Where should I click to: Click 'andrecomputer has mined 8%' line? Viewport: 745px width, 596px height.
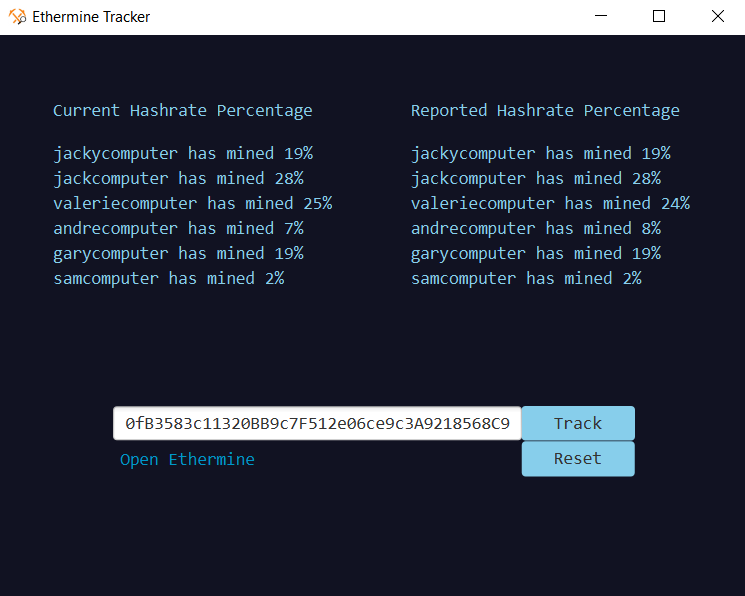[x=535, y=229]
